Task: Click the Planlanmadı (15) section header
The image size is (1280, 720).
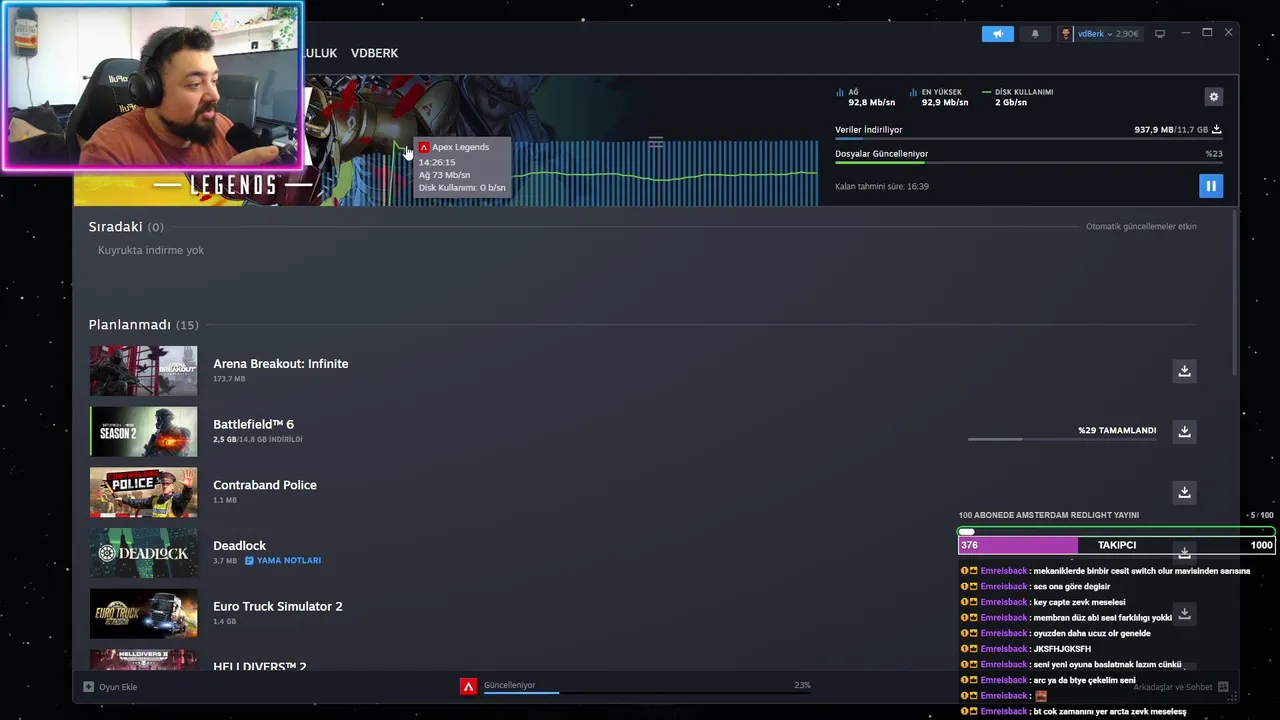Action: [143, 325]
